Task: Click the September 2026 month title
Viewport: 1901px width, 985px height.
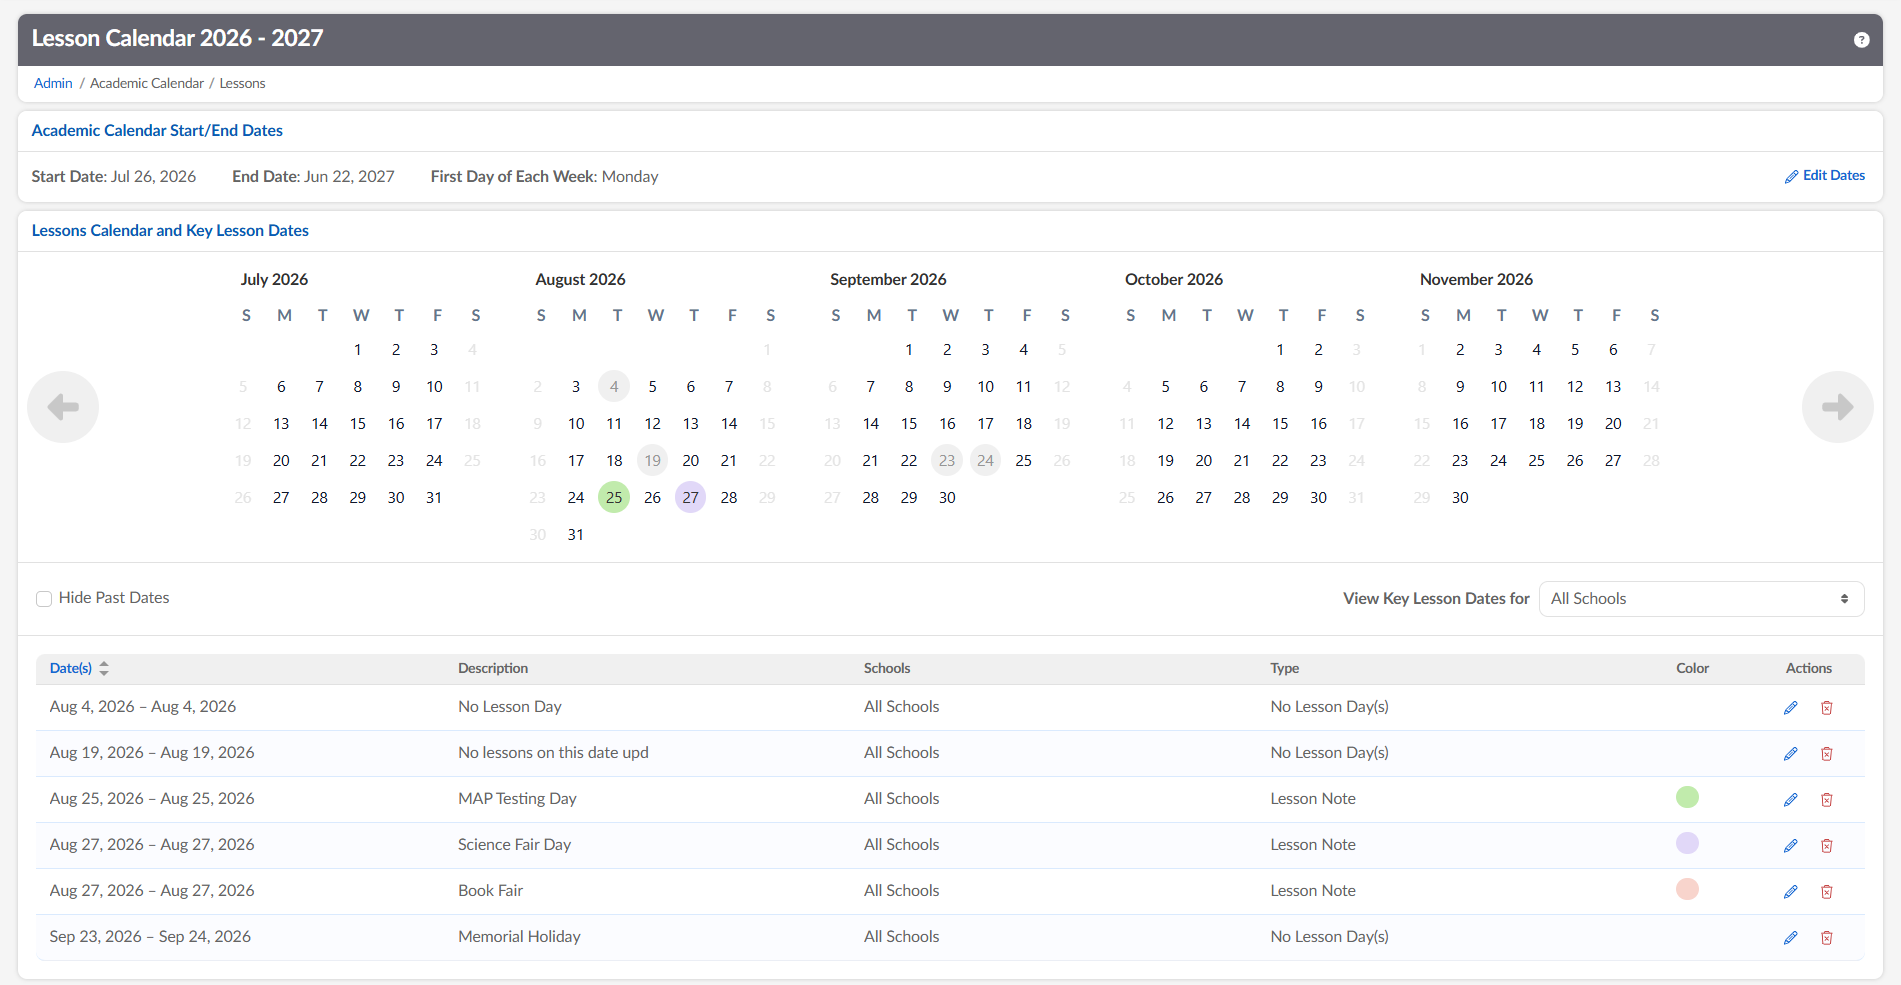Action: 888,279
